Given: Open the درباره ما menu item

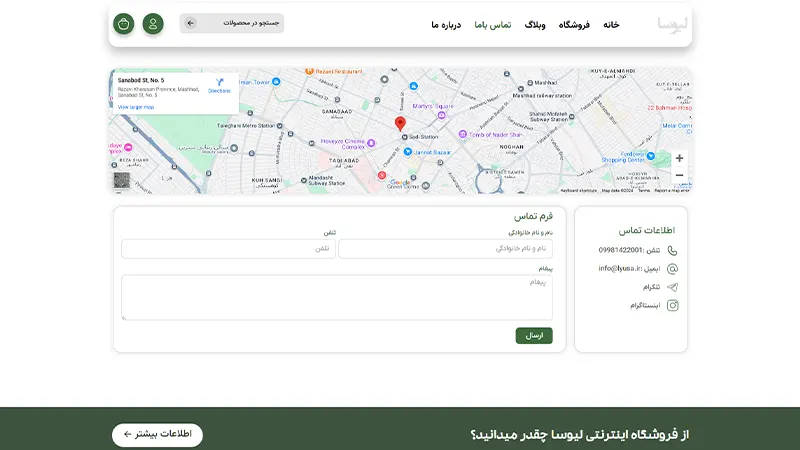Looking at the screenshot, I should click(x=446, y=24).
